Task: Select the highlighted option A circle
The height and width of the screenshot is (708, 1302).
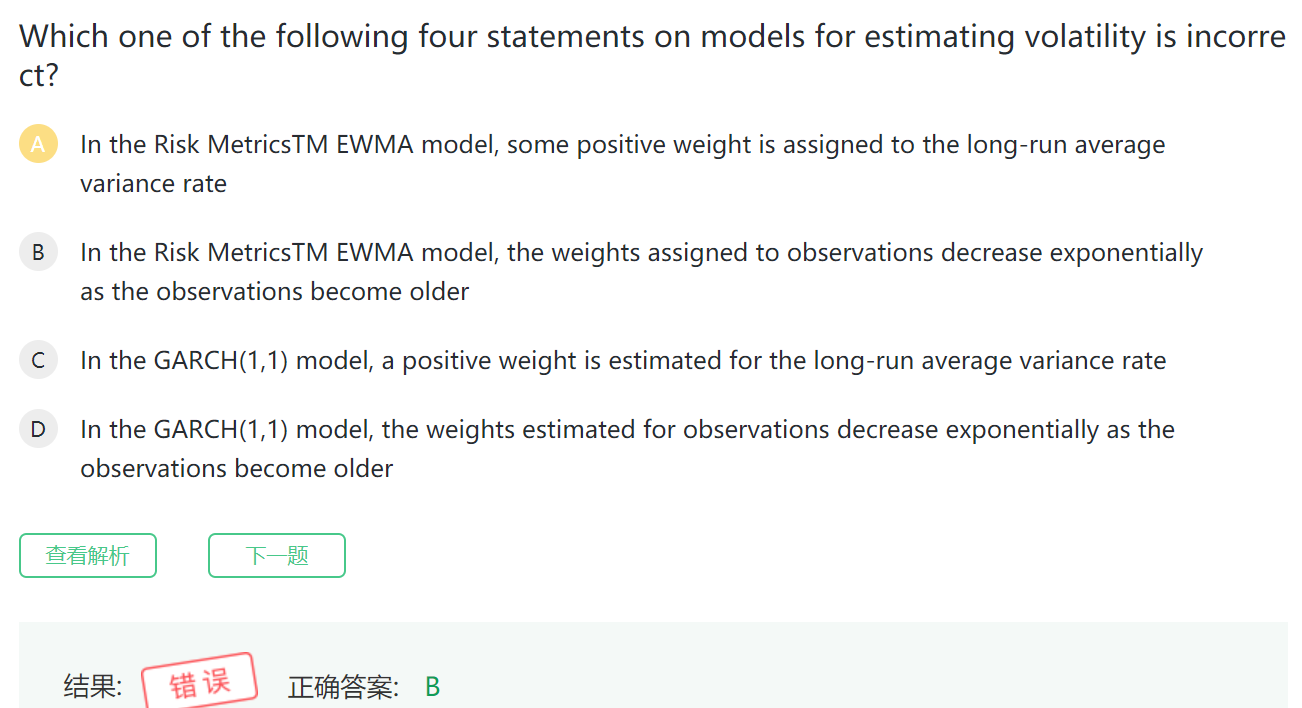Action: [x=38, y=145]
